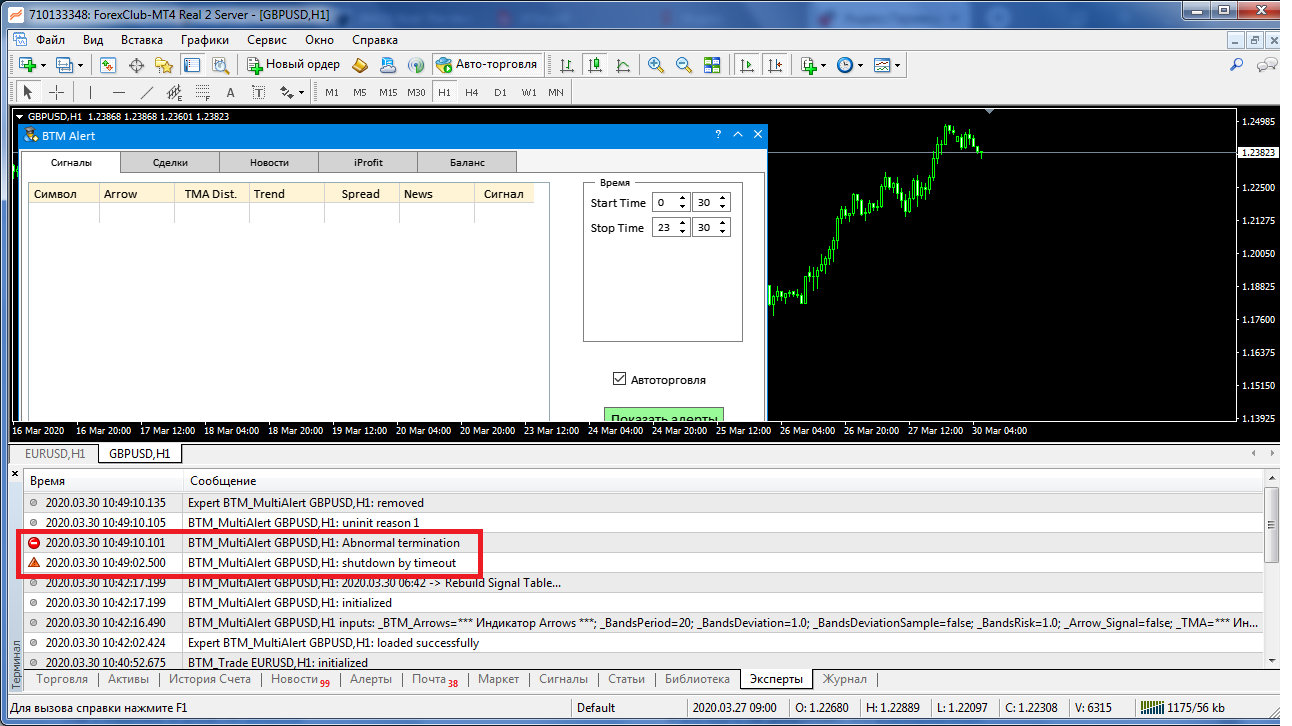Click the BTM Alert help question mark
1292x726 pixels.
pyautogui.click(x=718, y=135)
